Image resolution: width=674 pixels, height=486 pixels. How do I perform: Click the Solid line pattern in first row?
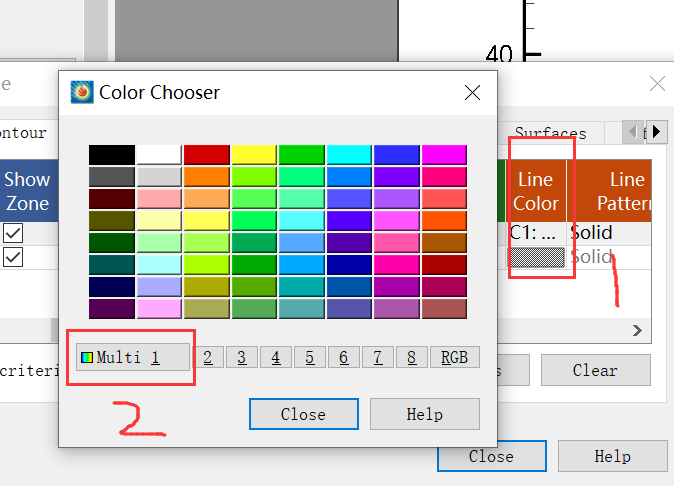coord(591,233)
